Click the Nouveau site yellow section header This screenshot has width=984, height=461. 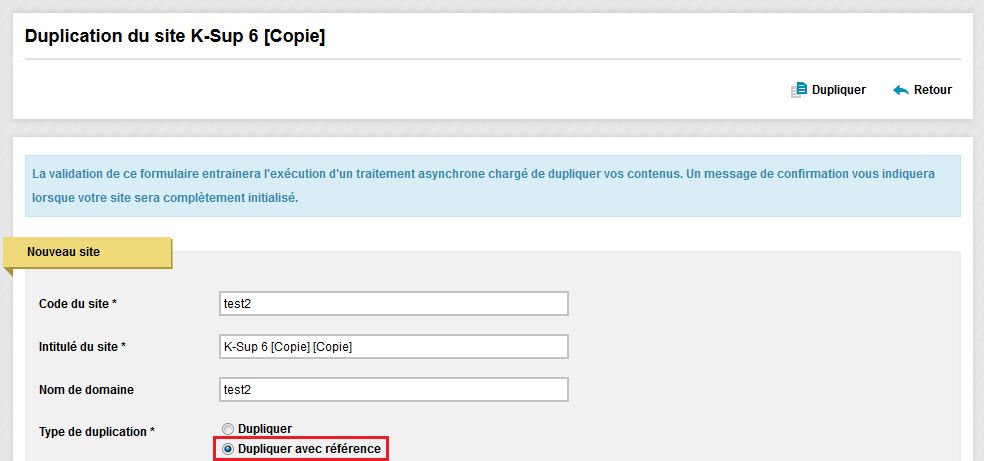88,252
